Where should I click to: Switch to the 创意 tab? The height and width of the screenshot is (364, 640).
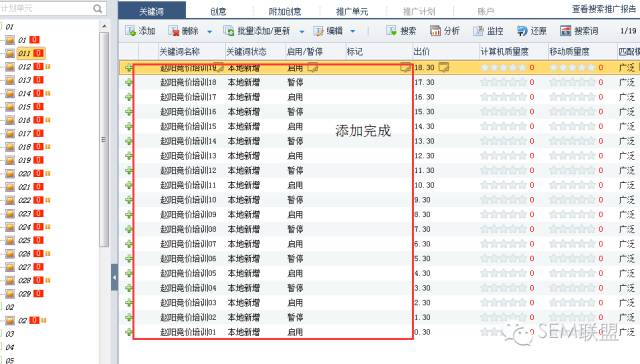click(x=218, y=11)
